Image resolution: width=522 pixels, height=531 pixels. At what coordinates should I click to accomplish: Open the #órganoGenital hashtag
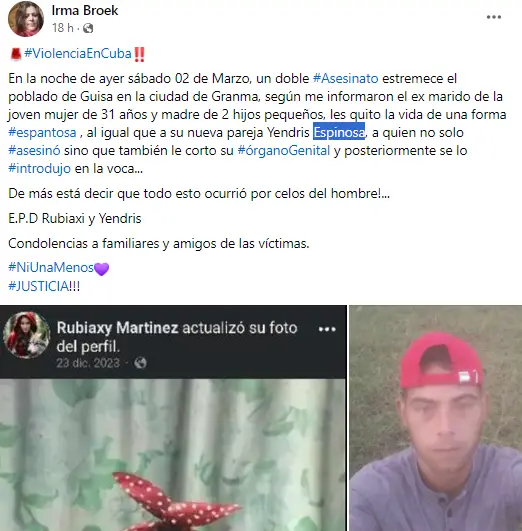click(x=284, y=150)
